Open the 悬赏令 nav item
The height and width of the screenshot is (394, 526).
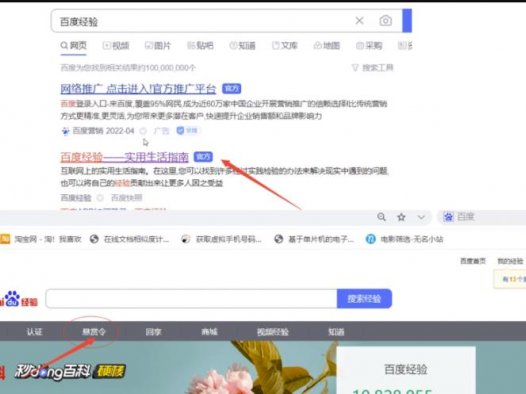tap(94, 332)
